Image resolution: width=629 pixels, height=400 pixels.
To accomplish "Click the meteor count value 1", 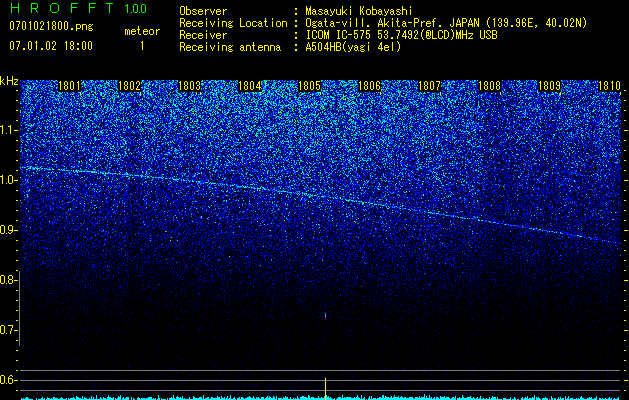I will 142,46.
